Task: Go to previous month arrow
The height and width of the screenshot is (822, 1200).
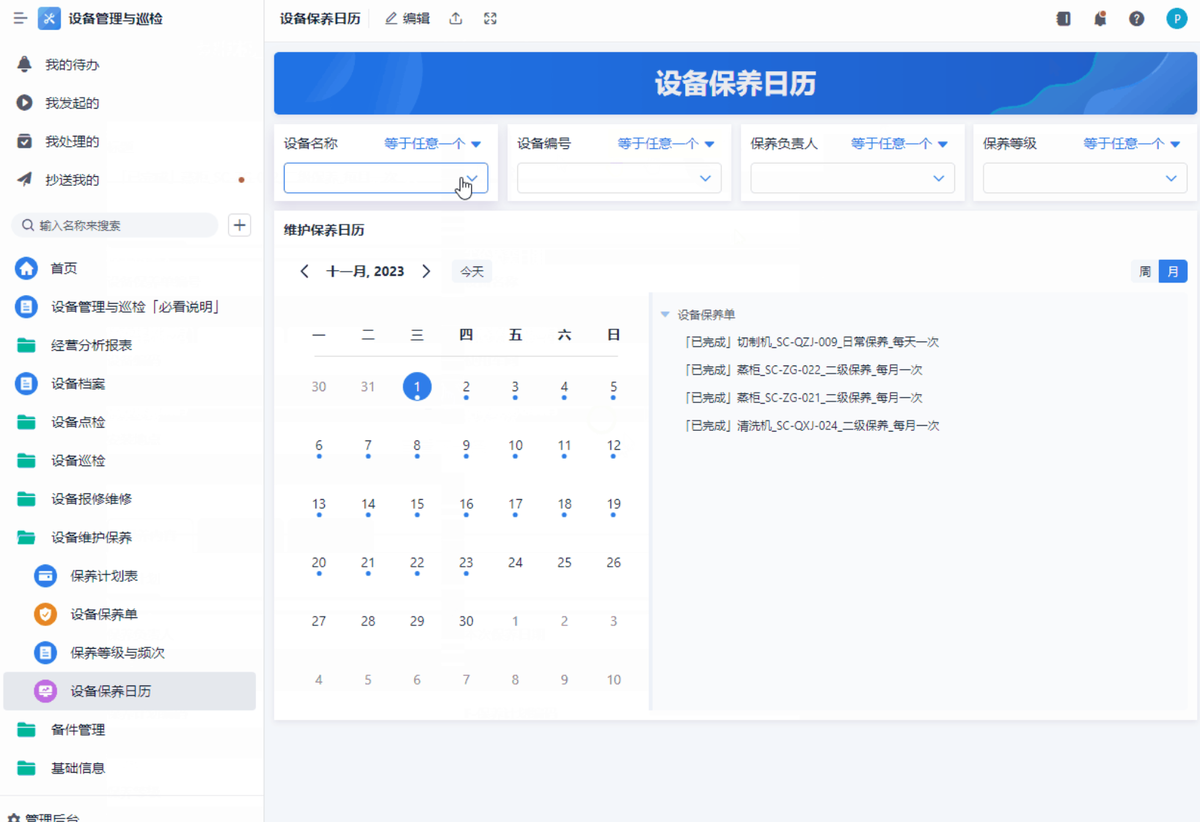Action: tap(305, 271)
